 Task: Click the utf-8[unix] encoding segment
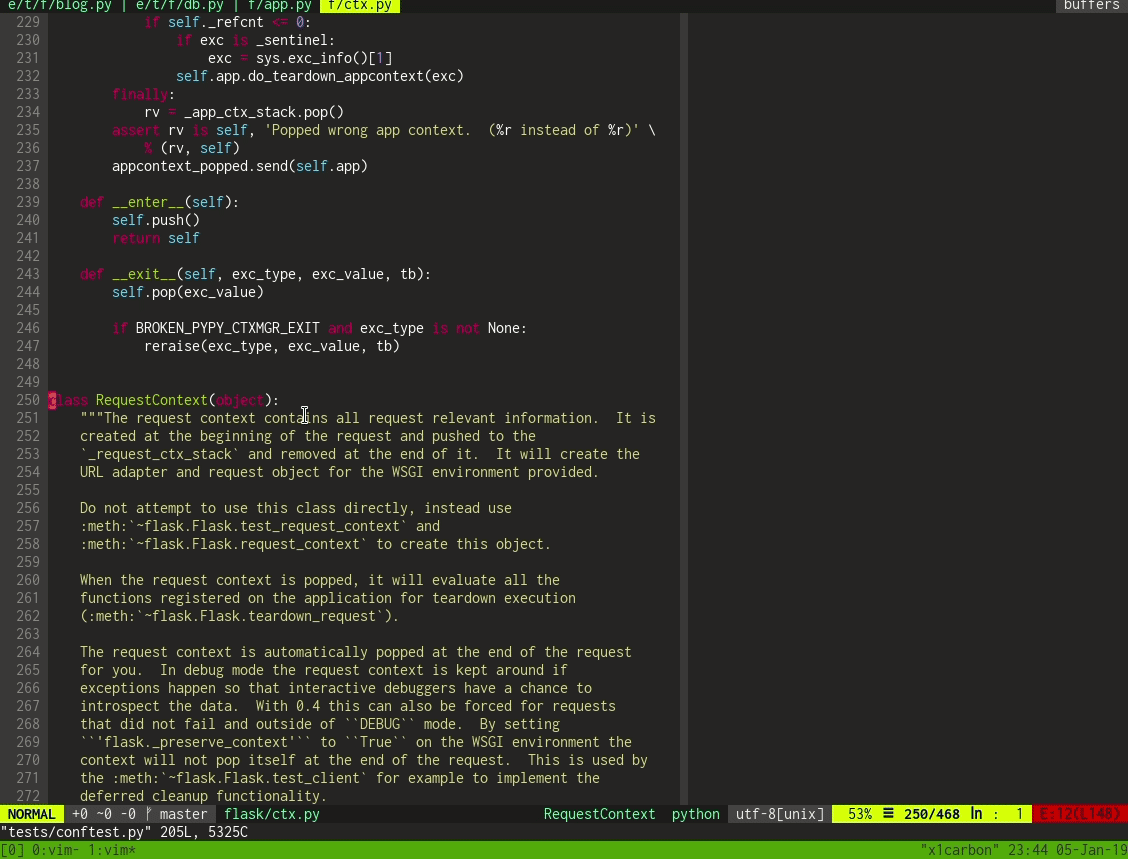[778, 814]
